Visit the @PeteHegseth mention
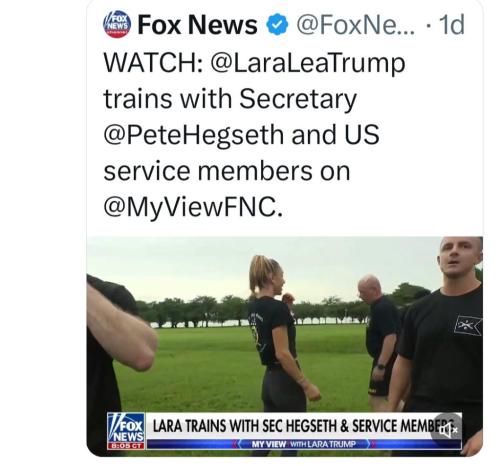Viewport: 500px width, 466px height. click(x=194, y=135)
